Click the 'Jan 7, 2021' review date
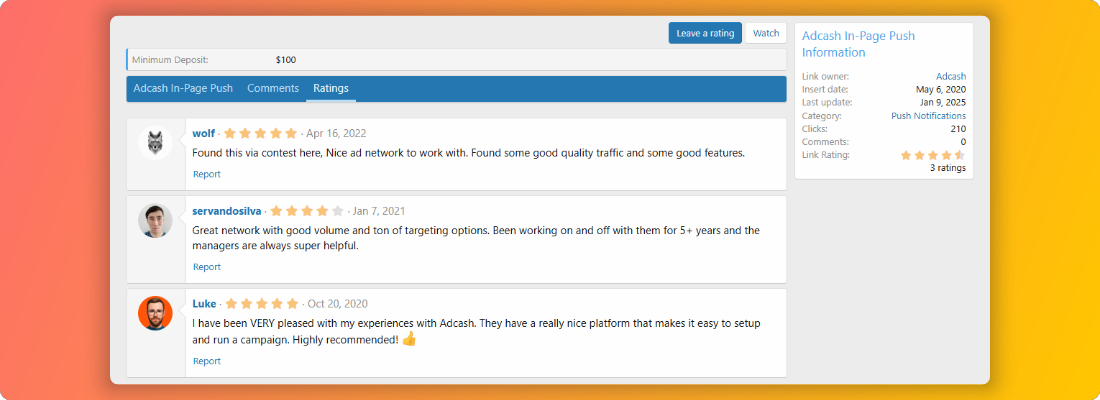The width and height of the screenshot is (1100, 400). click(379, 211)
